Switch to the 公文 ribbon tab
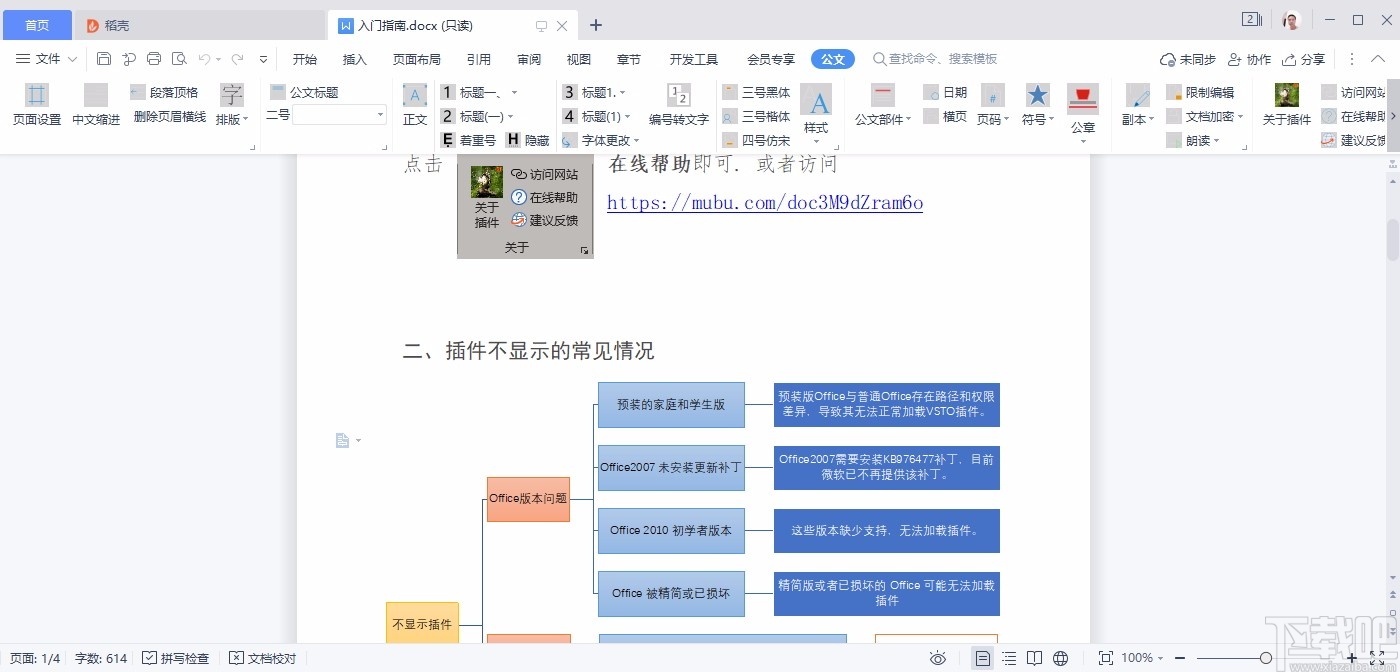This screenshot has height=672, width=1400. tap(833, 59)
